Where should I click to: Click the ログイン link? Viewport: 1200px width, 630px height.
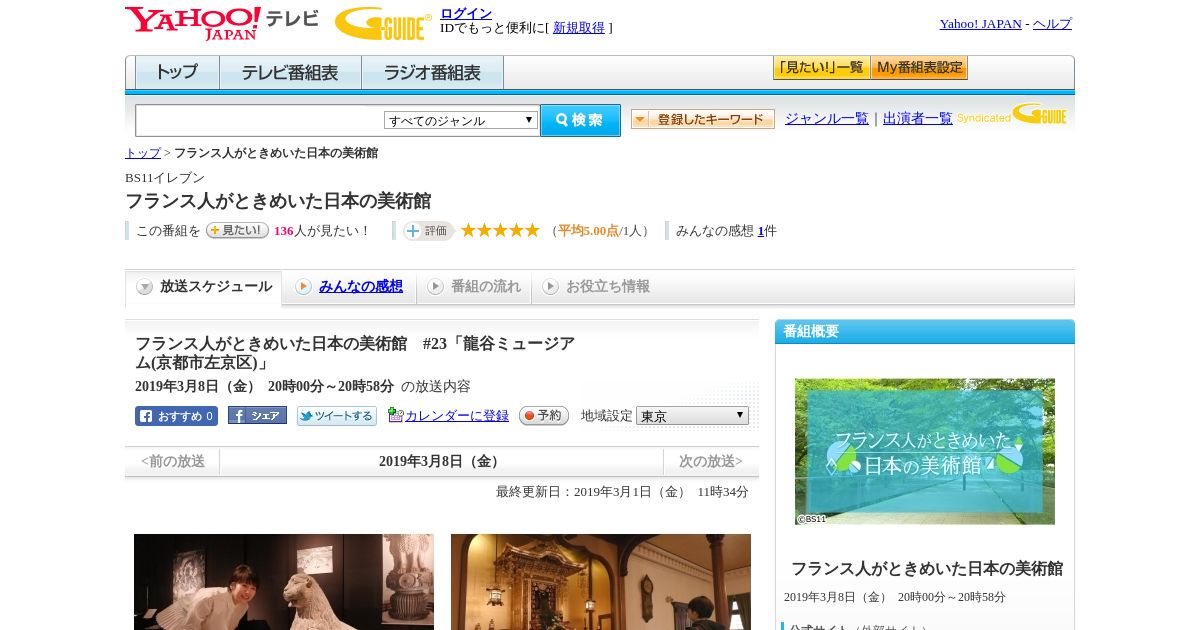tap(466, 13)
